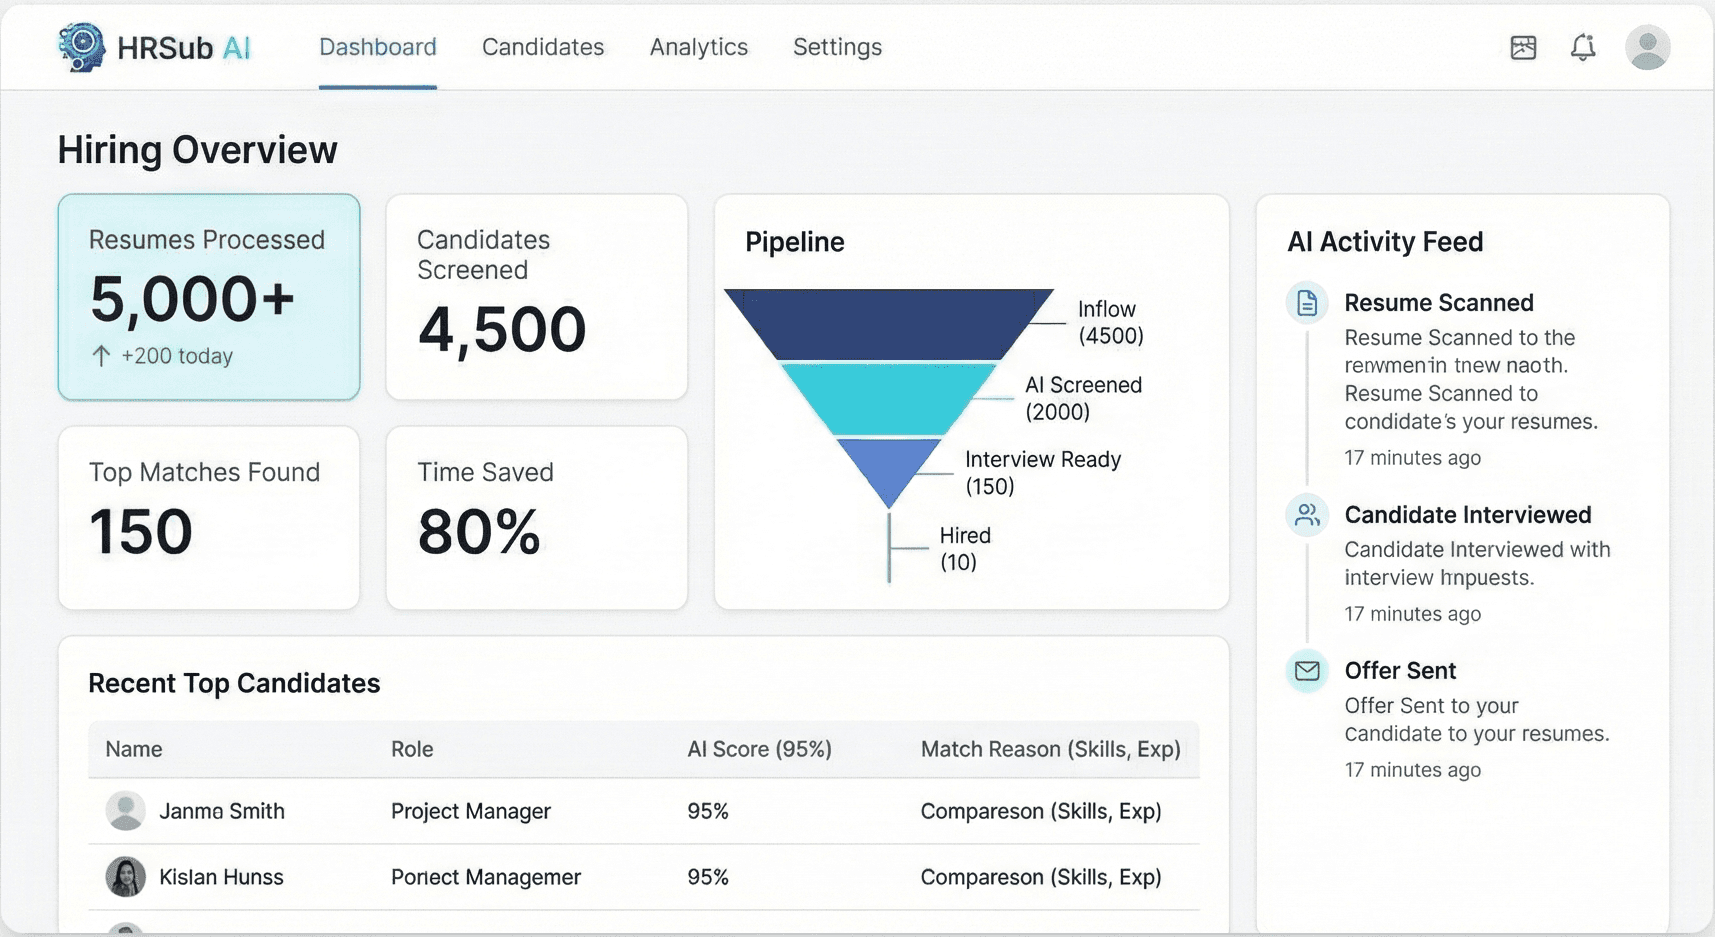Sort by the AI Score (95%) column header
This screenshot has width=1715, height=937.
[x=760, y=749]
